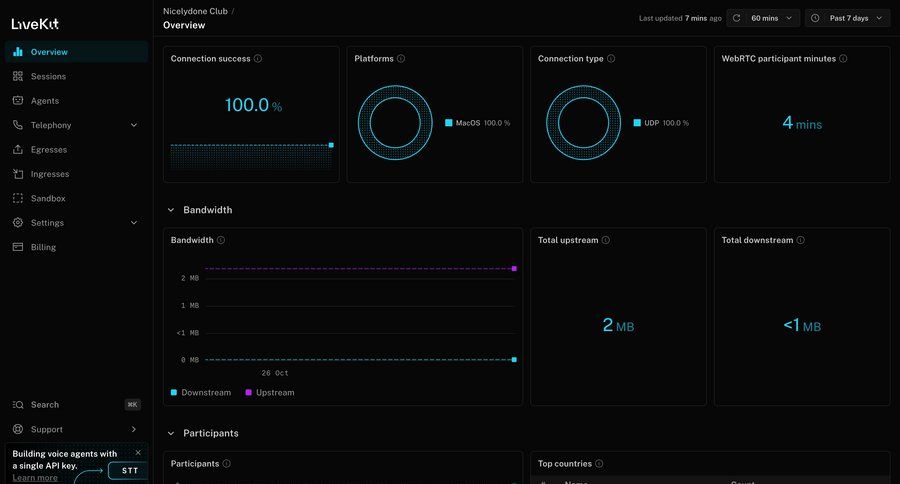Screen dimensions: 900x484
Task: Click info icon next to Bandwidth chart title
Action: coord(220,240)
